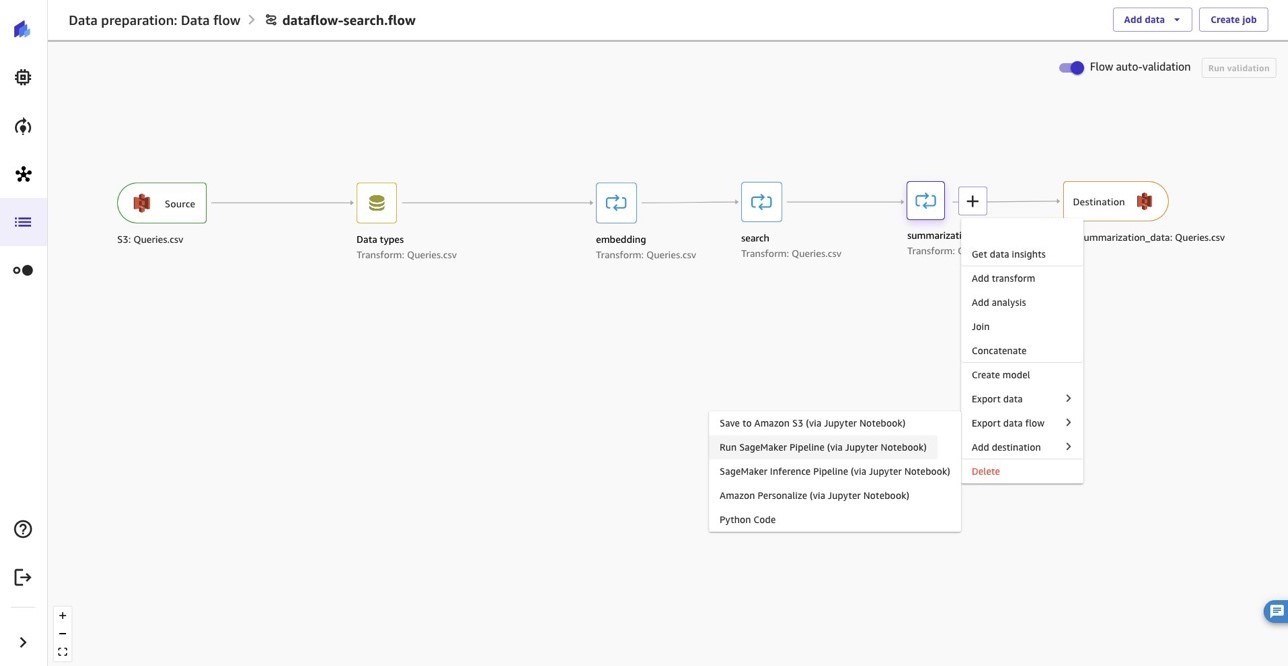
Task: Select Concatenate in the context menu
Action: click(x=1022, y=350)
